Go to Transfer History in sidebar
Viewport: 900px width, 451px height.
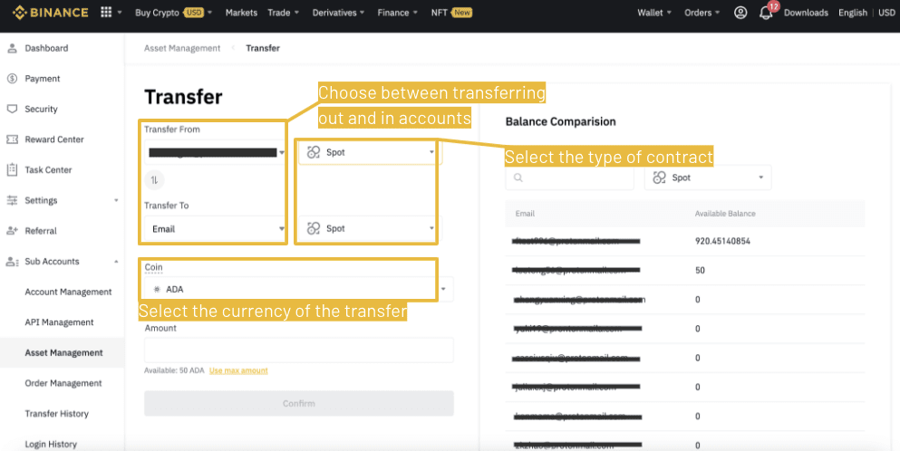(56, 414)
